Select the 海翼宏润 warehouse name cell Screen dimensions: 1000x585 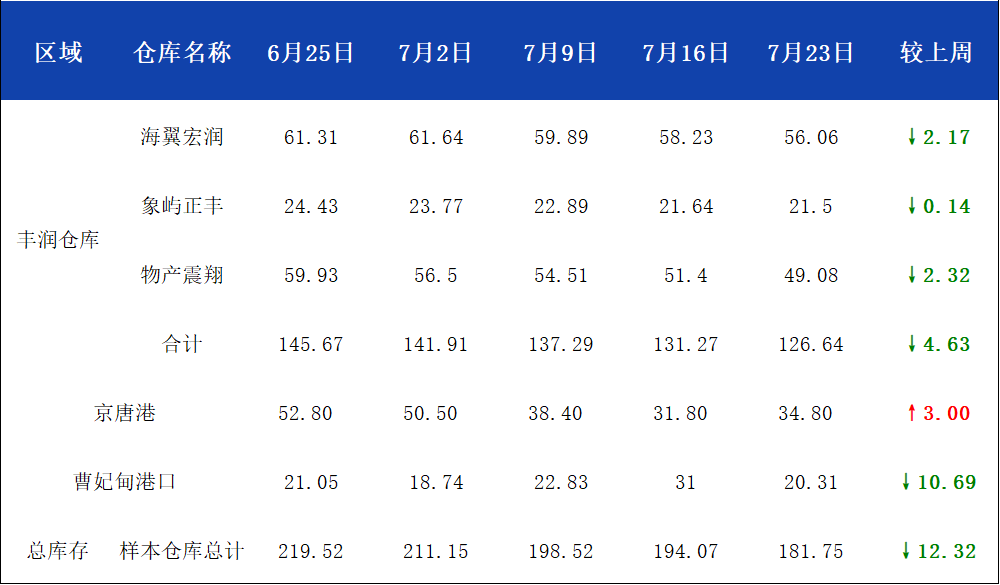(x=182, y=137)
